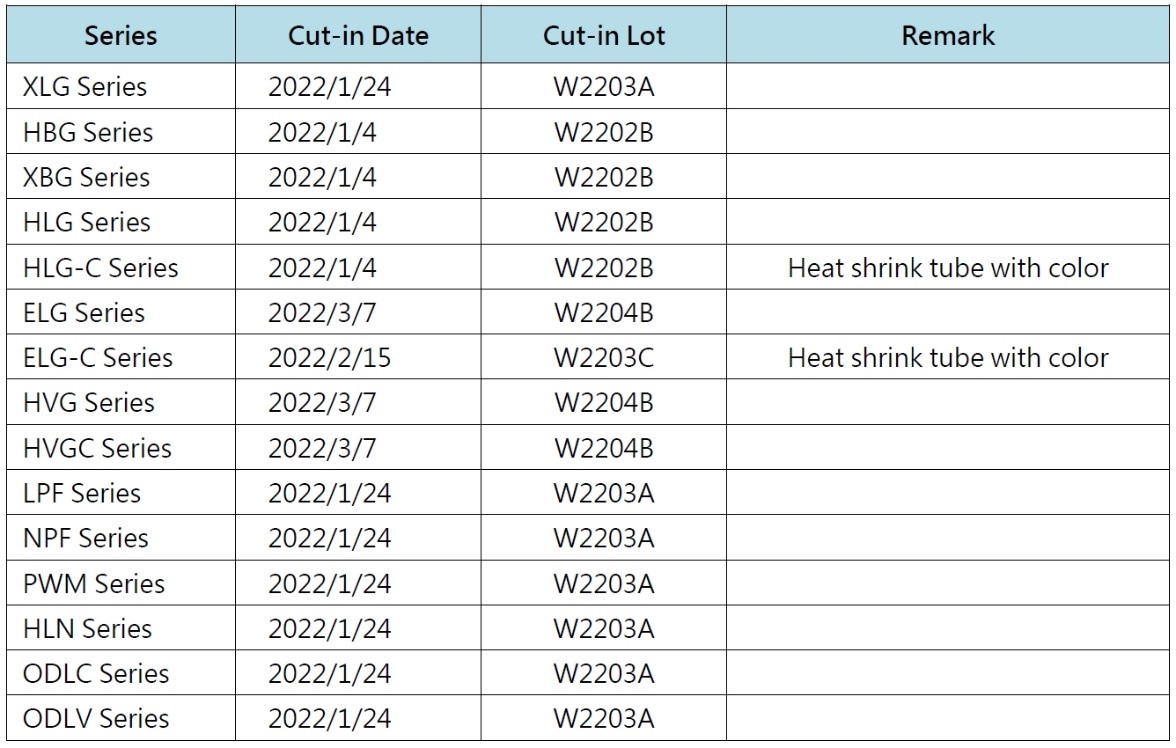The image size is (1176, 748).
Task: Select the ODLV Series cell
Action: coord(95,718)
